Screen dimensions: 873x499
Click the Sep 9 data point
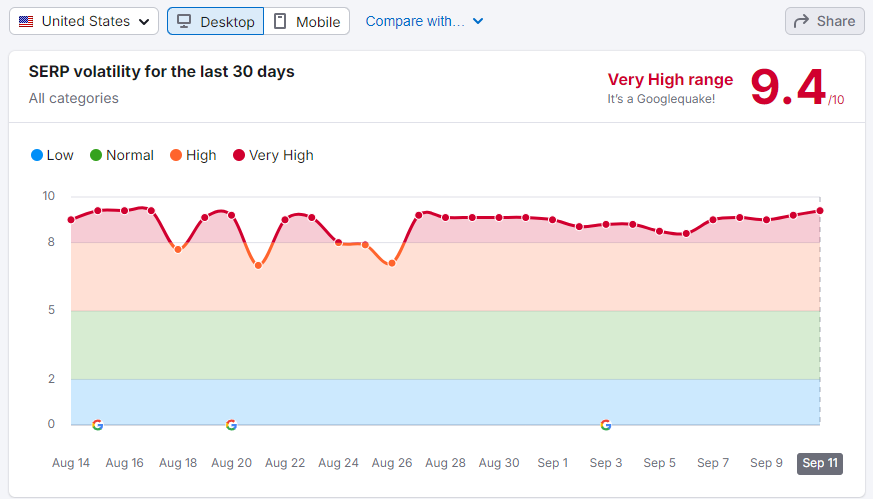[x=767, y=220]
